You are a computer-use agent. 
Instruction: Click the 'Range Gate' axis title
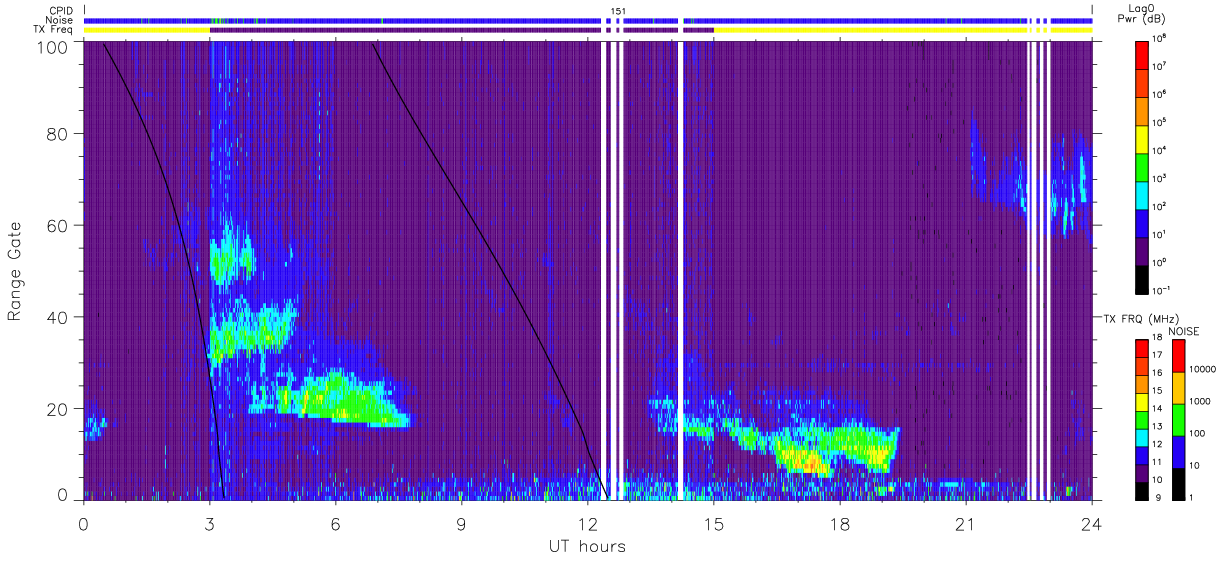pos(15,272)
